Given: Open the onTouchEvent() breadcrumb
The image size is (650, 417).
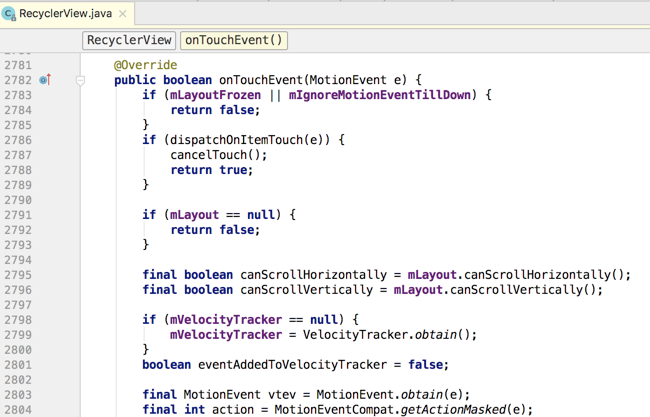Looking at the screenshot, I should coord(234,40).
